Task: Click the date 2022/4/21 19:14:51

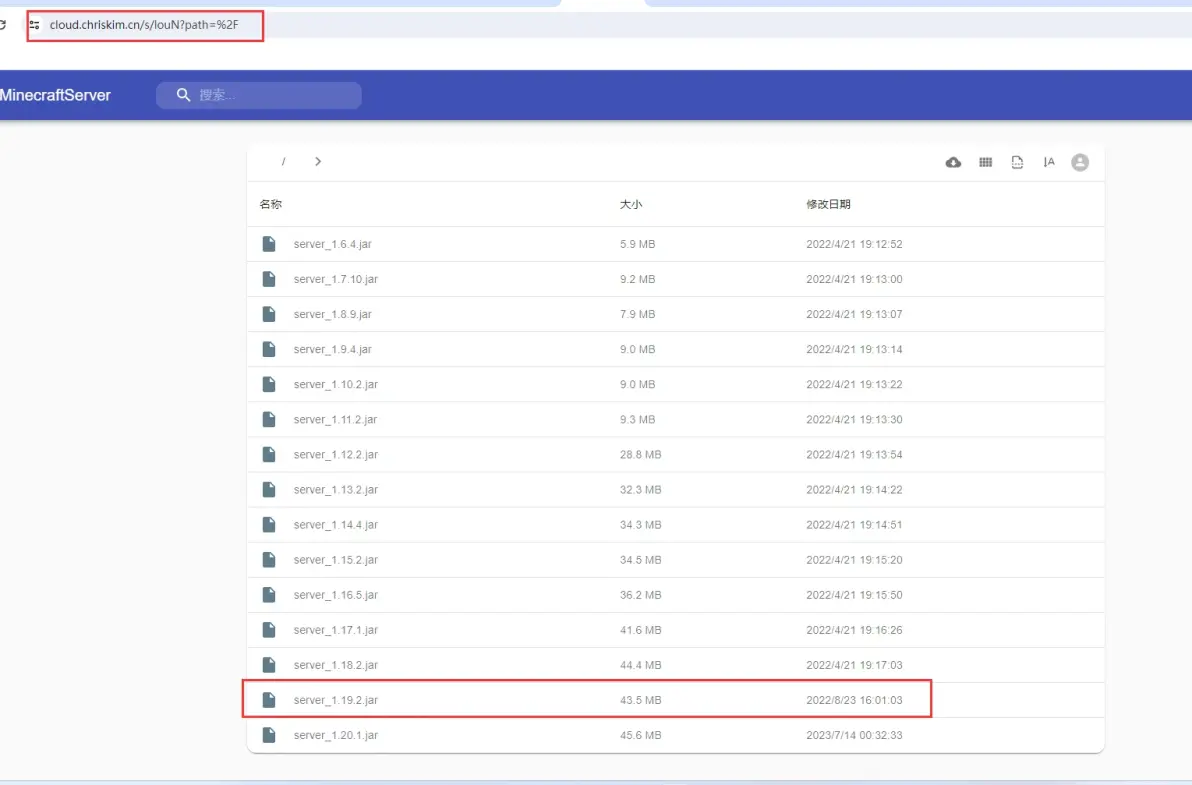Action: tap(854, 524)
